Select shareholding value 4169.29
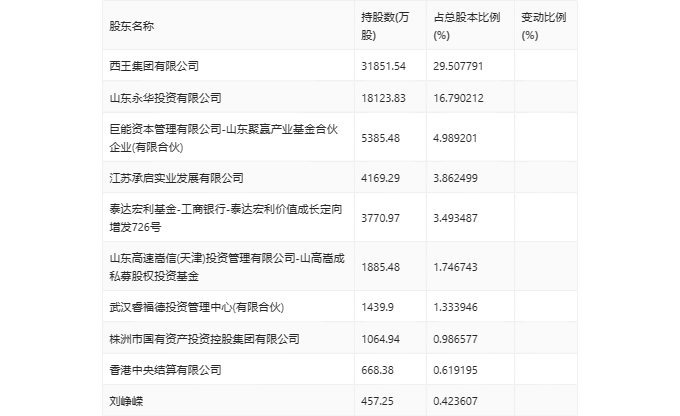This screenshot has height=416, width=680. coord(380,178)
